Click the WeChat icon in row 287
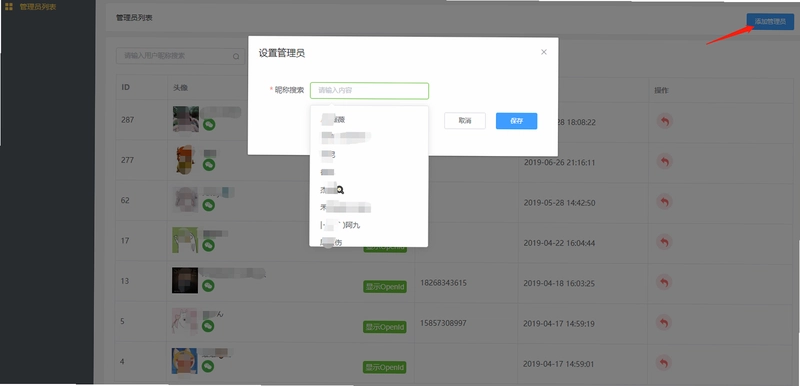Screen dimensions: 800x386 tap(209, 124)
